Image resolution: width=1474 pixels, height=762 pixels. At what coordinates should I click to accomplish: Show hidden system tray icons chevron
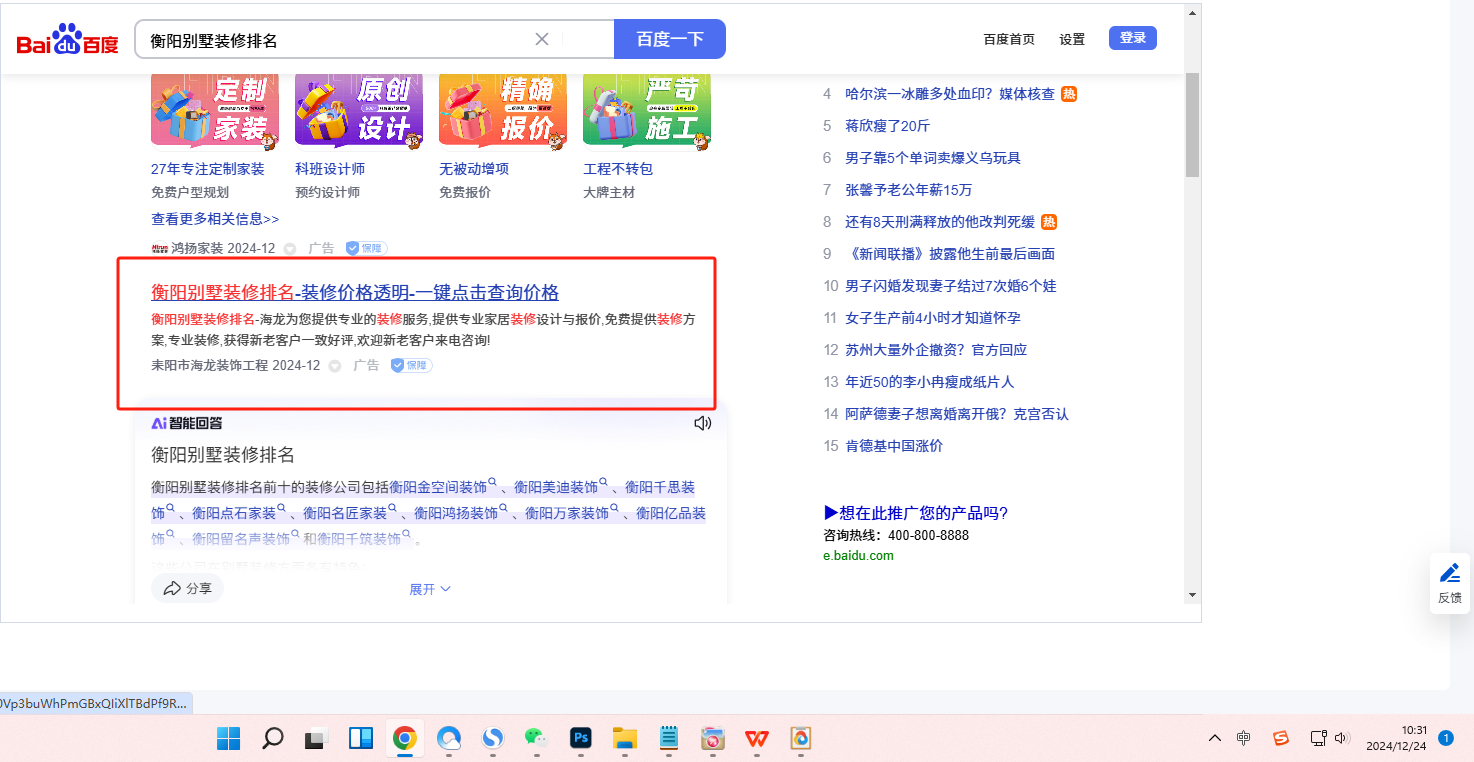[x=1214, y=738]
